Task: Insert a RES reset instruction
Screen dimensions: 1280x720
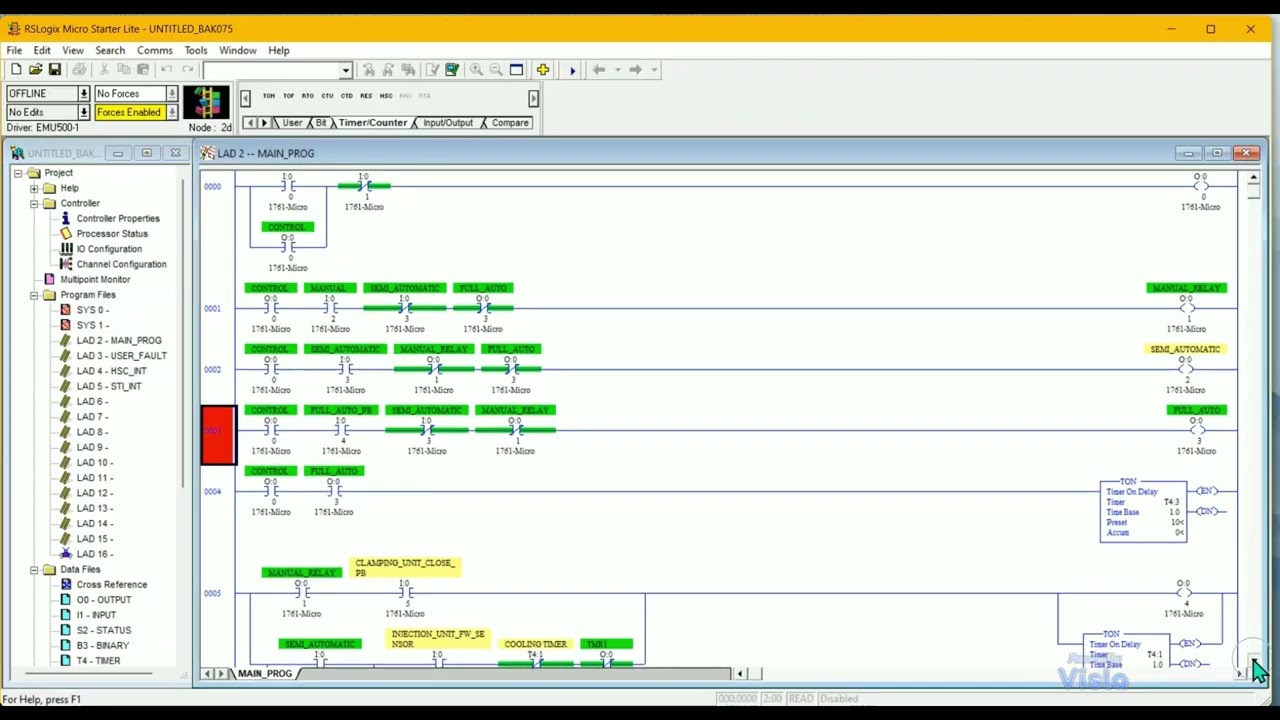Action: pos(366,96)
